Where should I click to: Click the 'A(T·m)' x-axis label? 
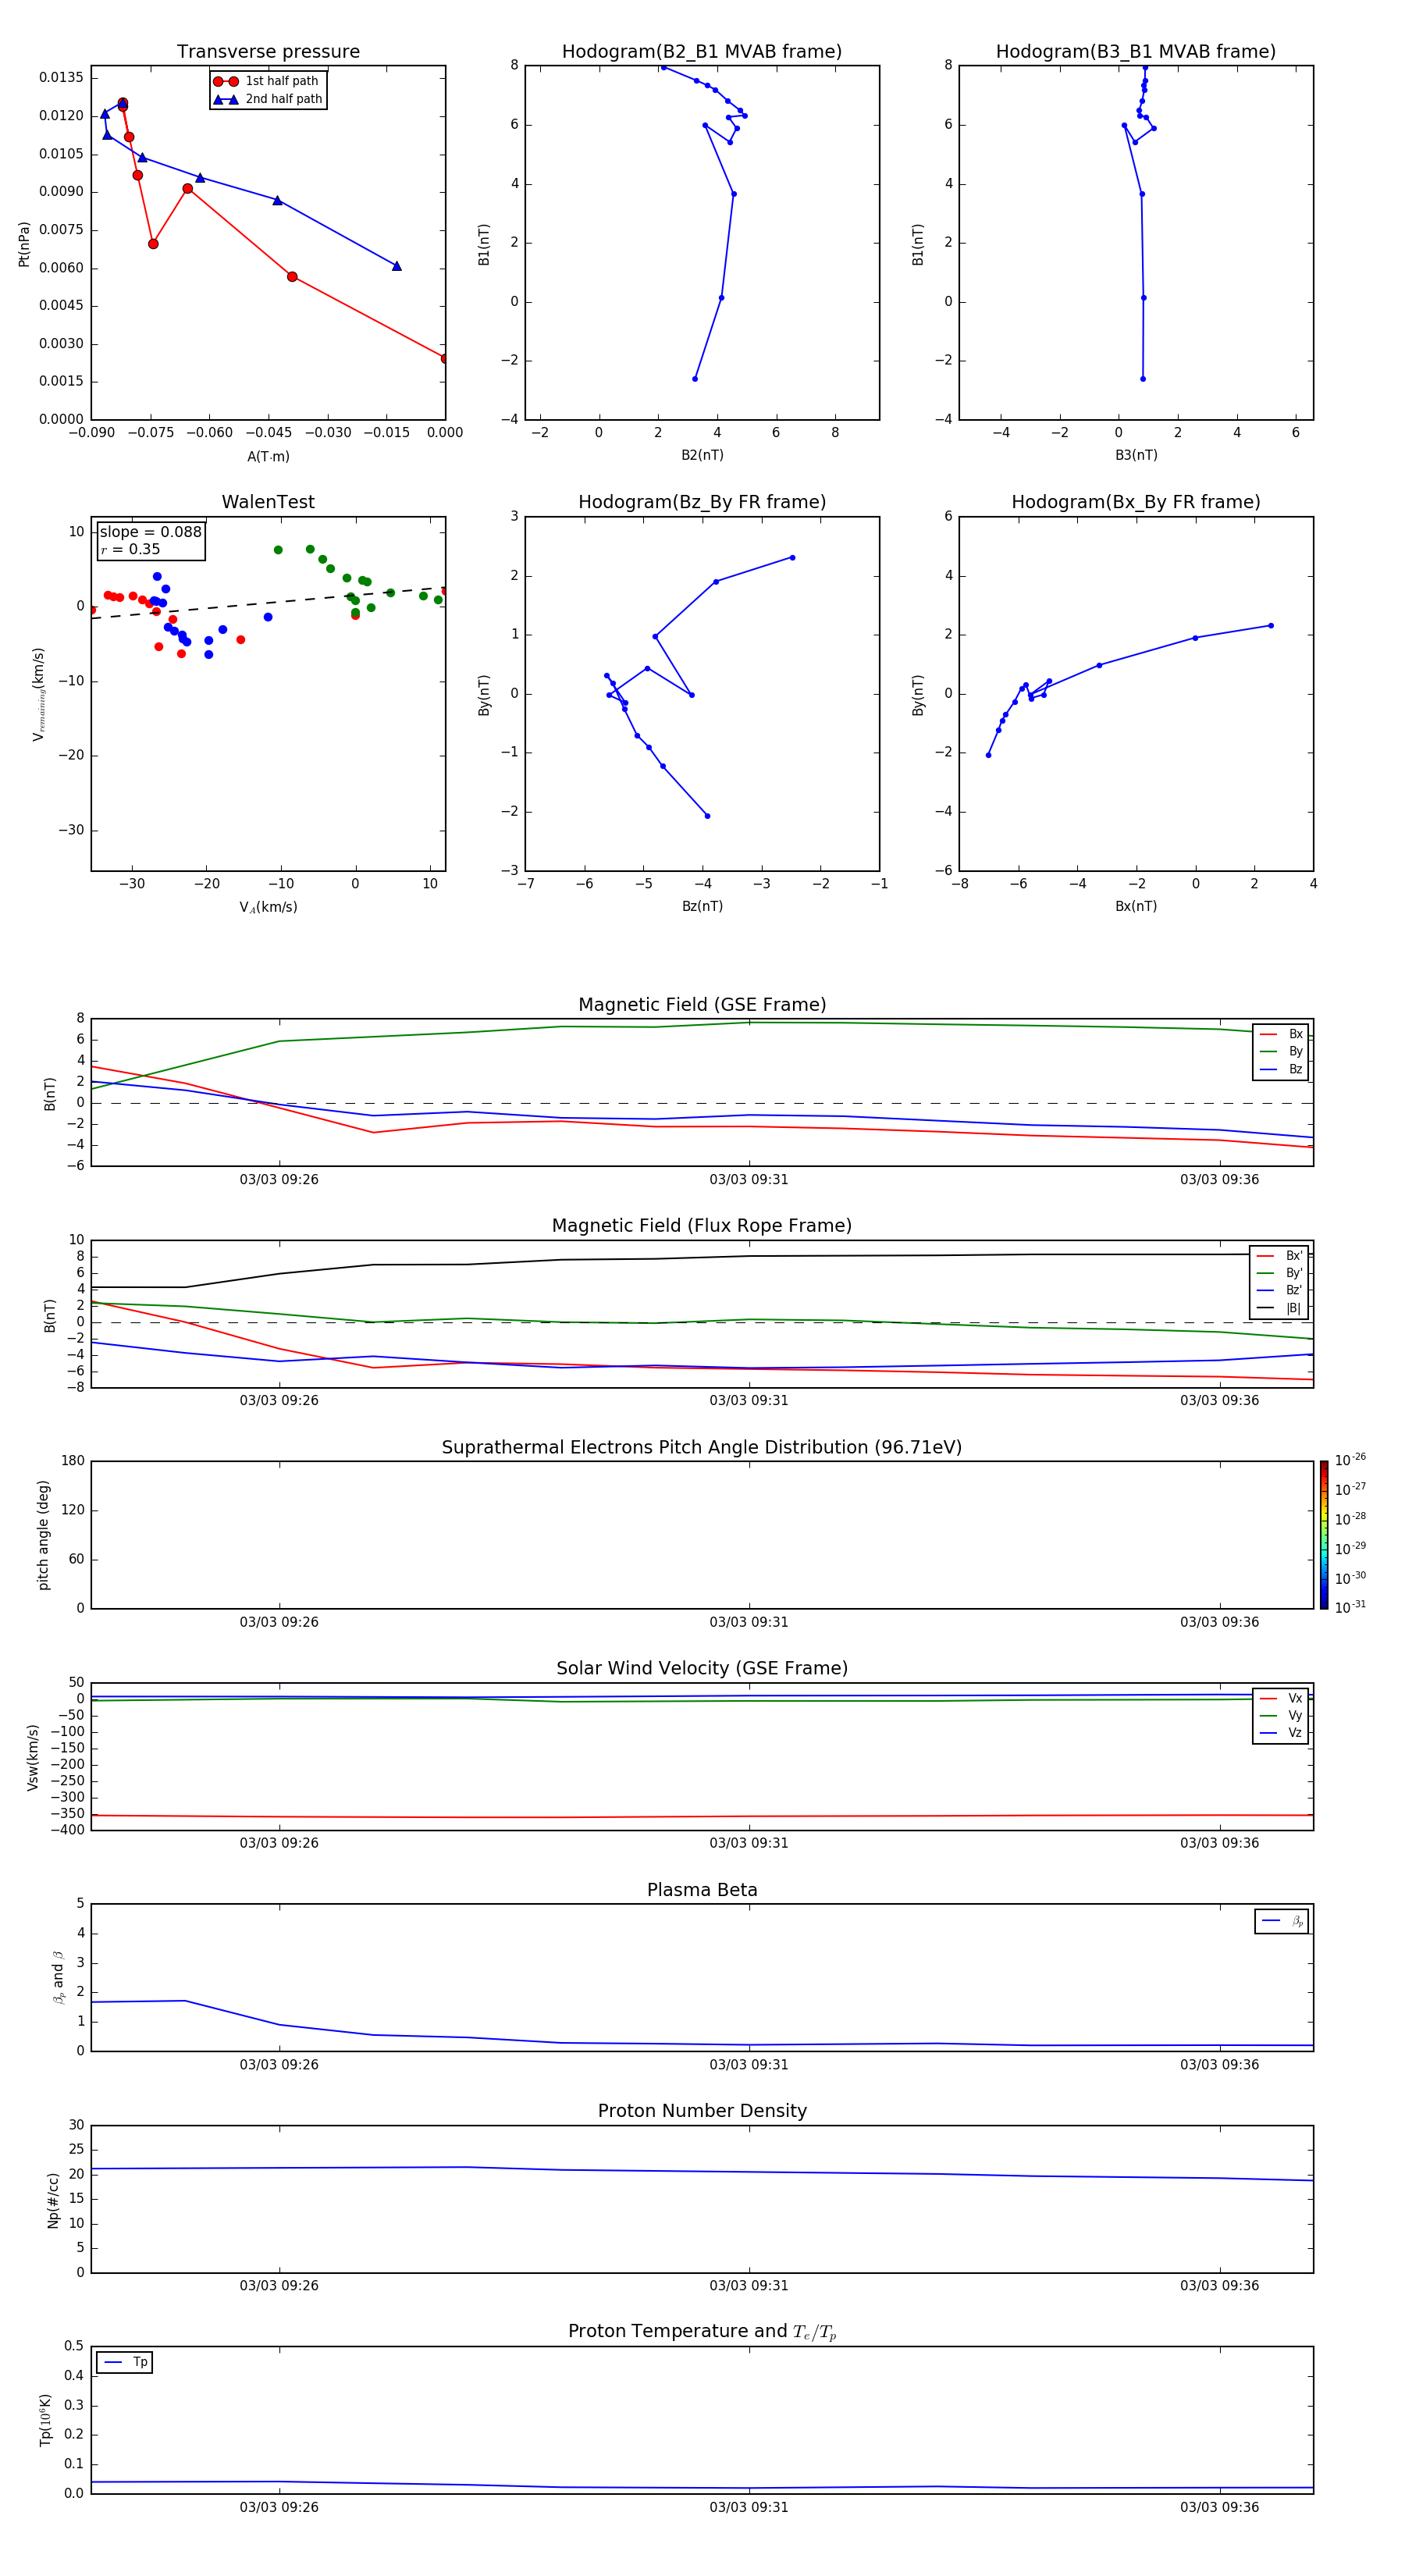tap(268, 457)
